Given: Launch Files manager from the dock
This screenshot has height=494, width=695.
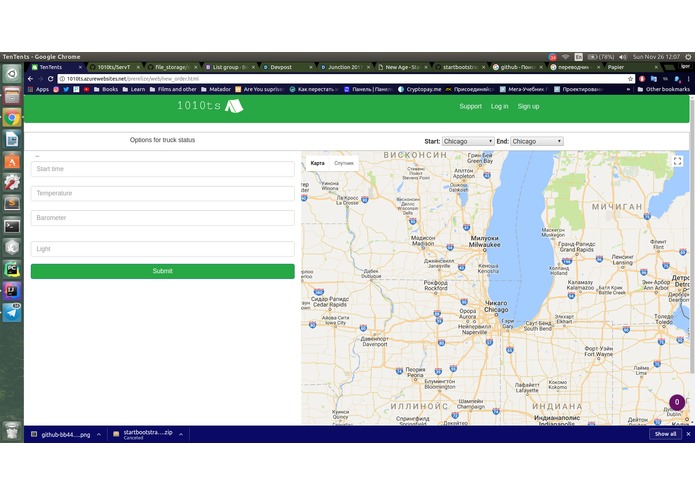Looking at the screenshot, I should click(12, 96).
